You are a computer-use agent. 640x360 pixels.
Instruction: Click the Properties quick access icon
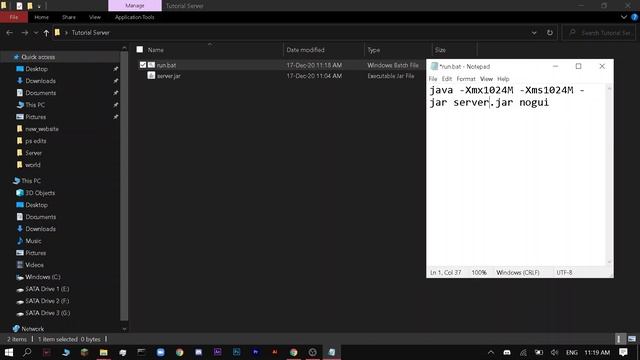[19, 6]
